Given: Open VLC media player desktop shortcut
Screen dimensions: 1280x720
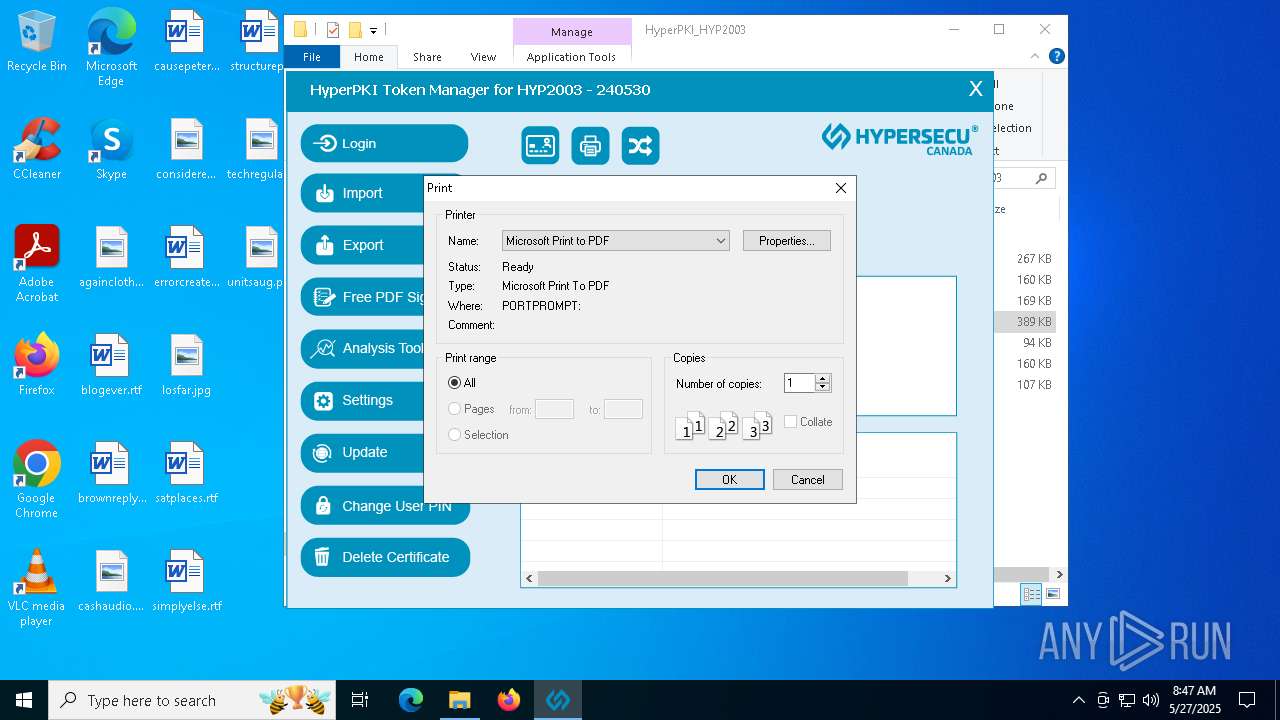Looking at the screenshot, I should pos(37,587).
